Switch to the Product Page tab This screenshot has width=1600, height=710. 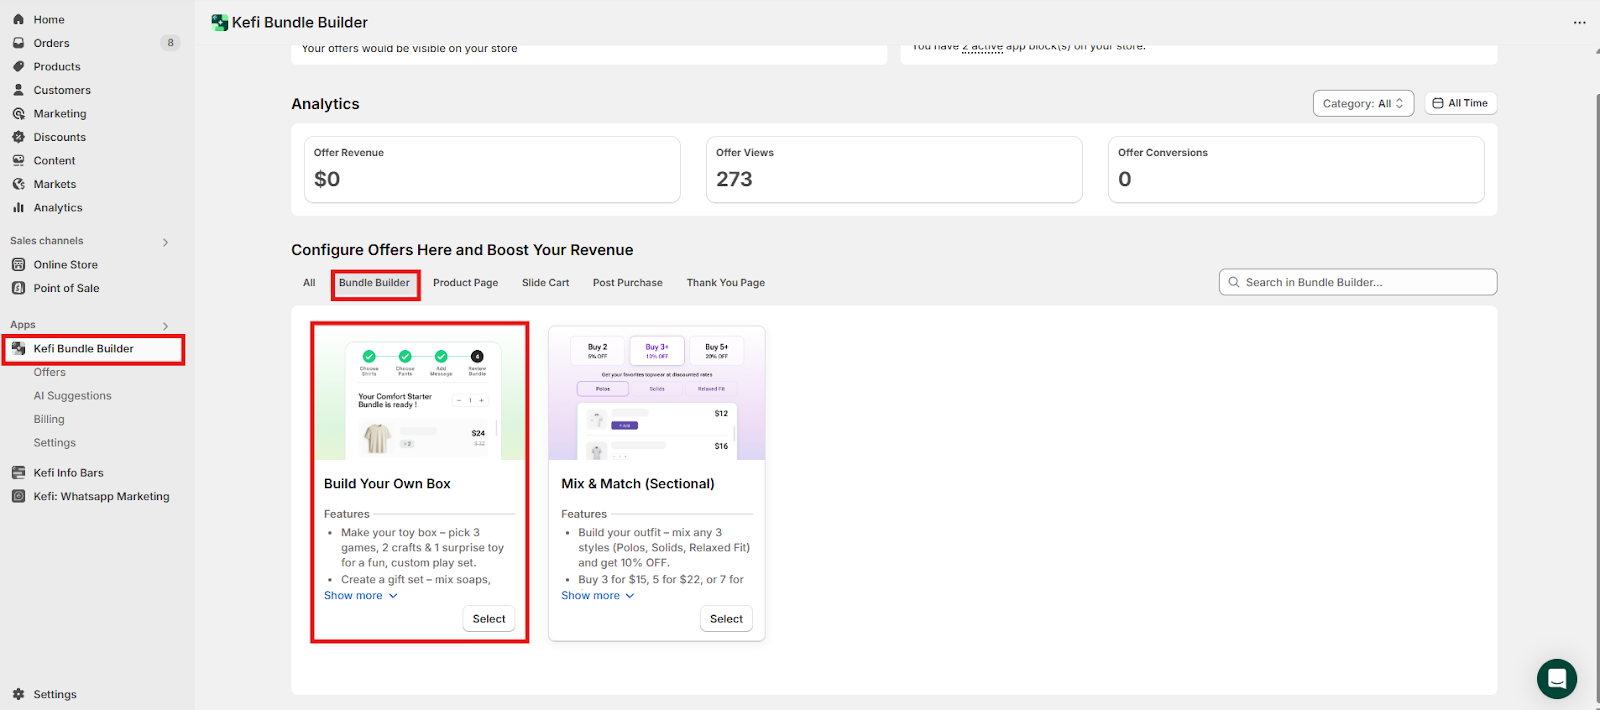(x=465, y=283)
